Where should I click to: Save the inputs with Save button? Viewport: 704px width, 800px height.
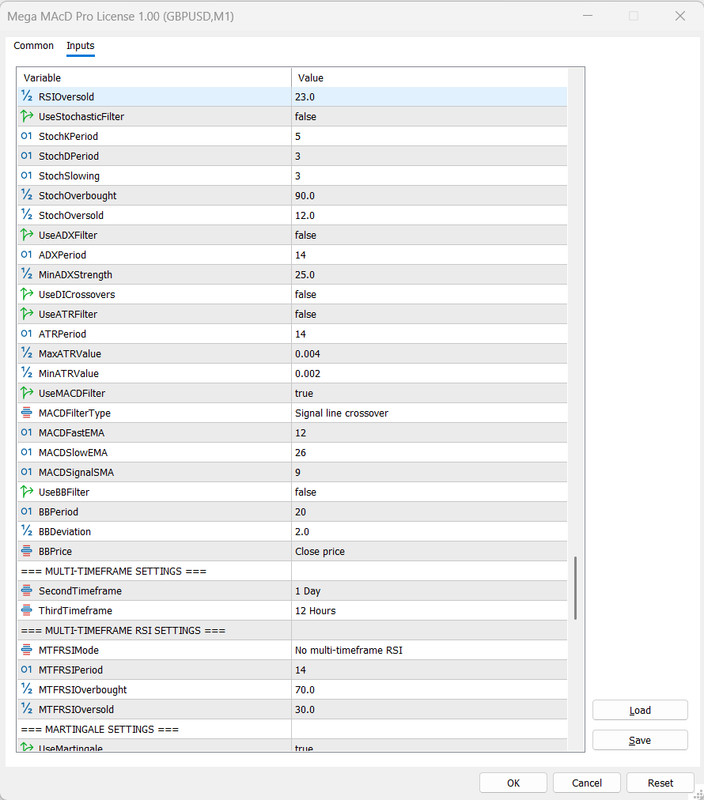click(x=640, y=740)
